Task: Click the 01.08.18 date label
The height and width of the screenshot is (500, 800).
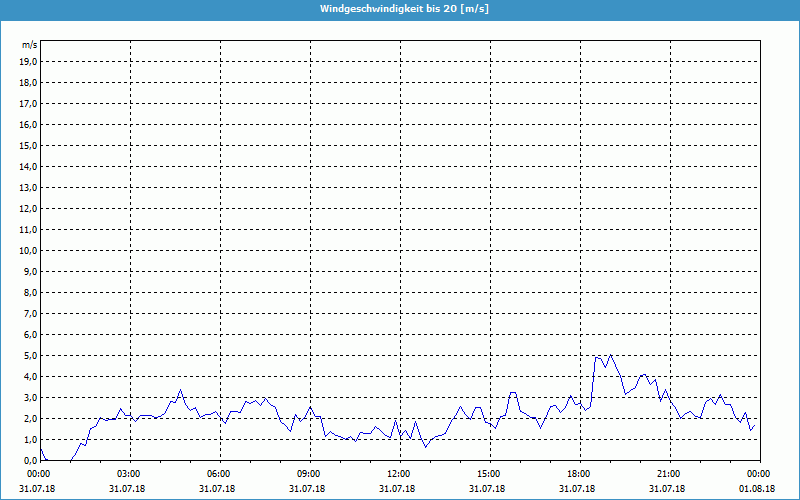Action: [x=757, y=489]
